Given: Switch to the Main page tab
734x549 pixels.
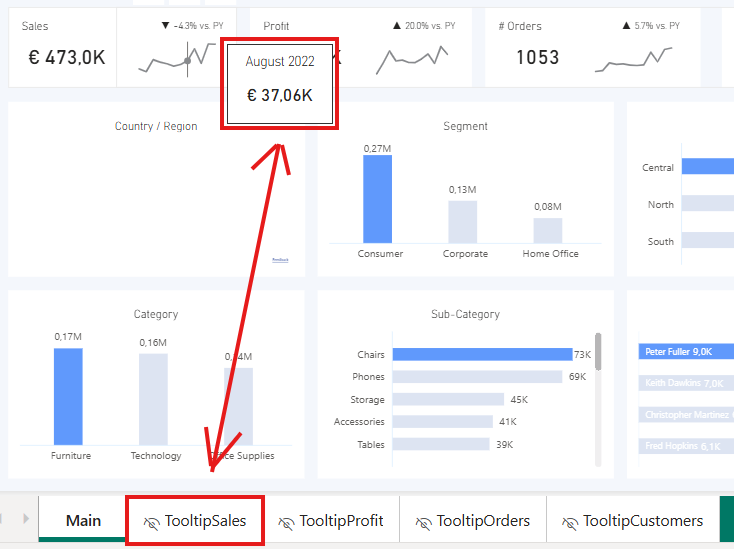Looking at the screenshot, I should click(83, 520).
